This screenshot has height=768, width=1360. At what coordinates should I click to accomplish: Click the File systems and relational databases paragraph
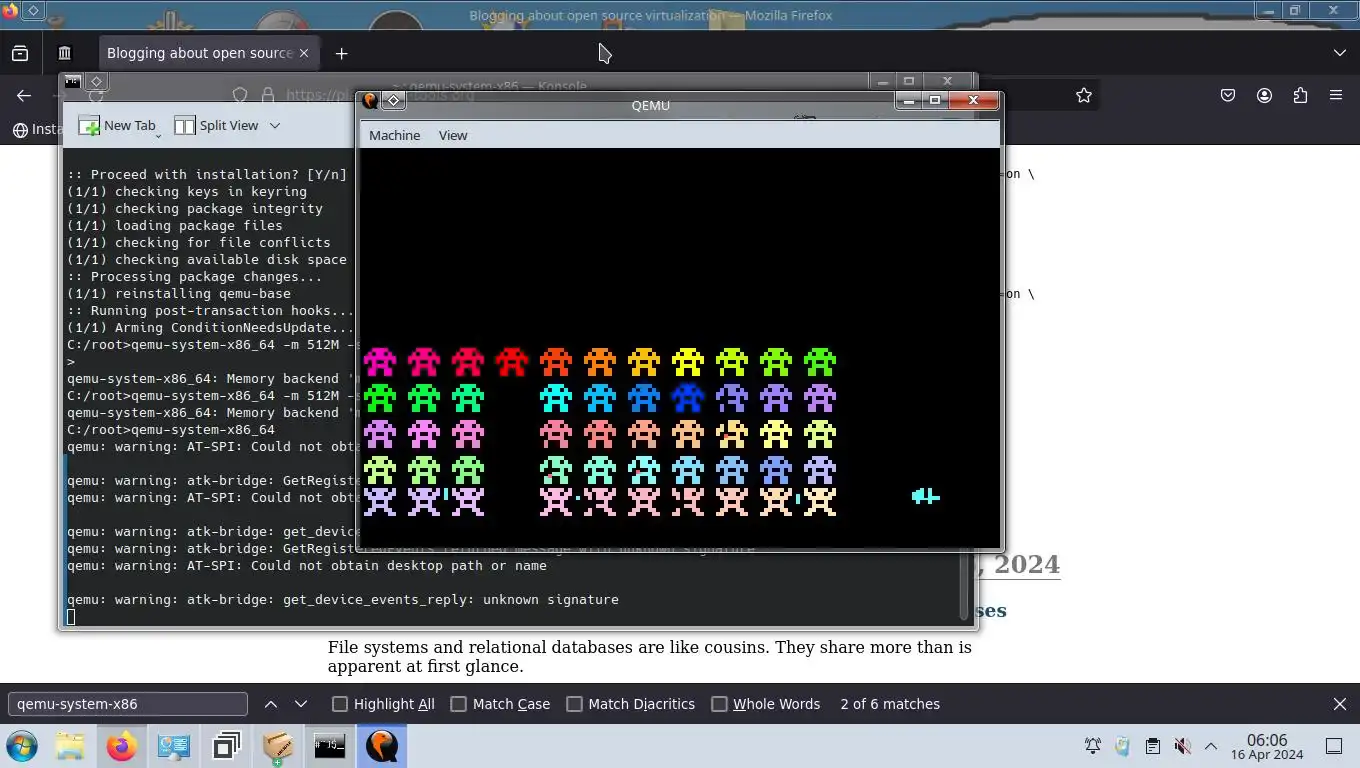(650, 657)
